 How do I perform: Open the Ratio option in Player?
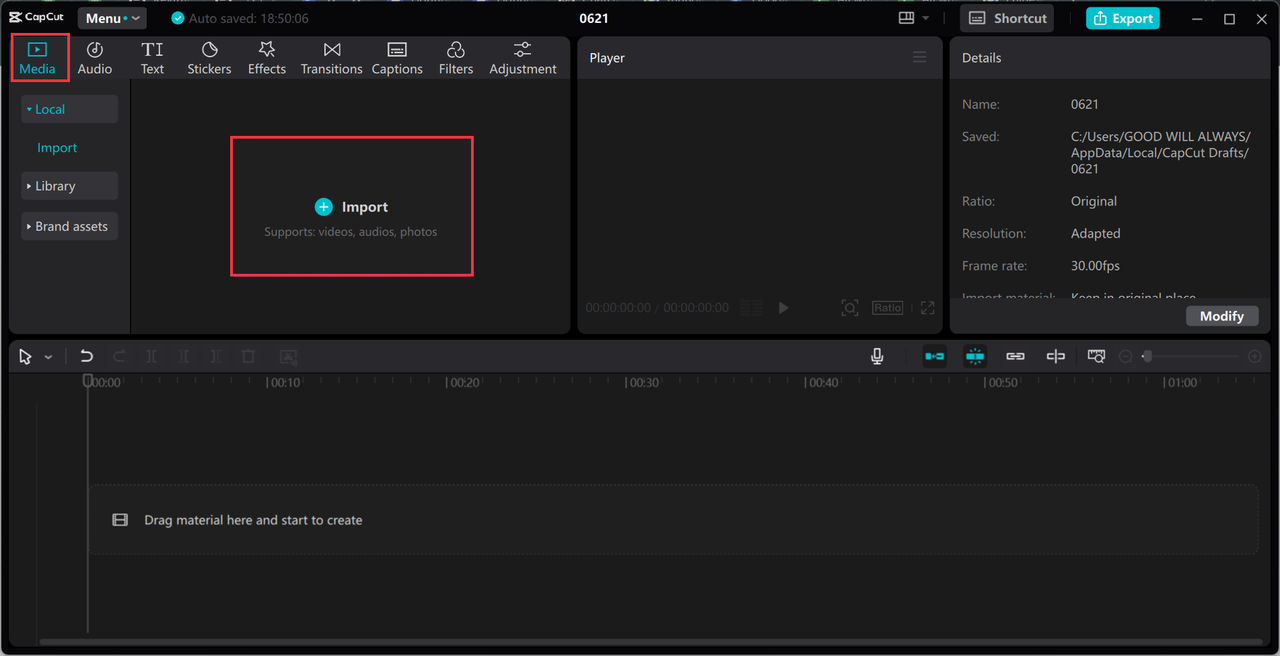[887, 308]
